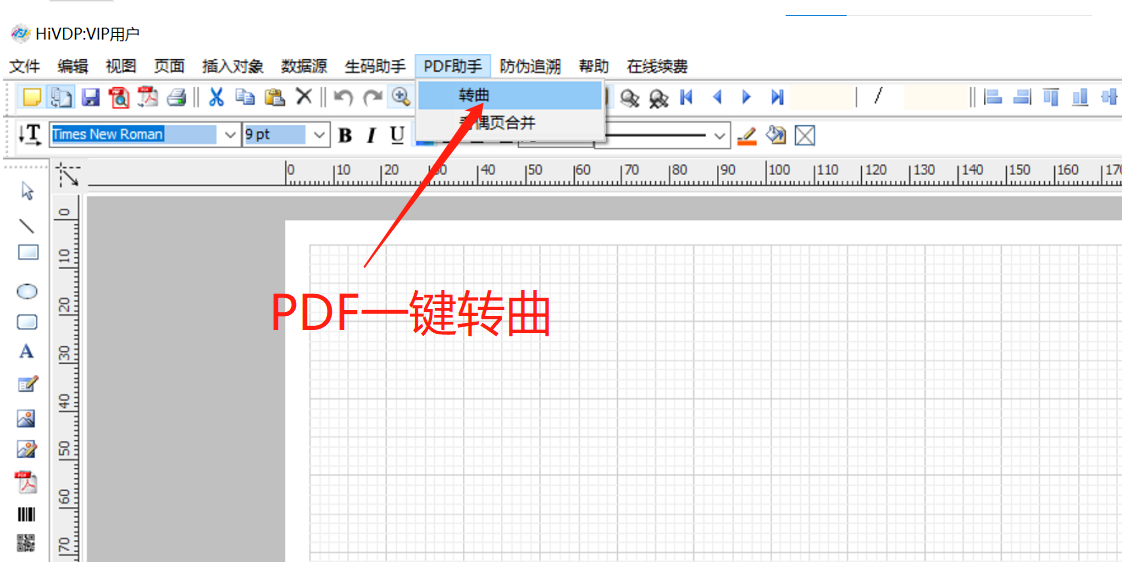Open the 插入对象 menu
Viewport: 1122px width, 567px height.
pos(233,67)
